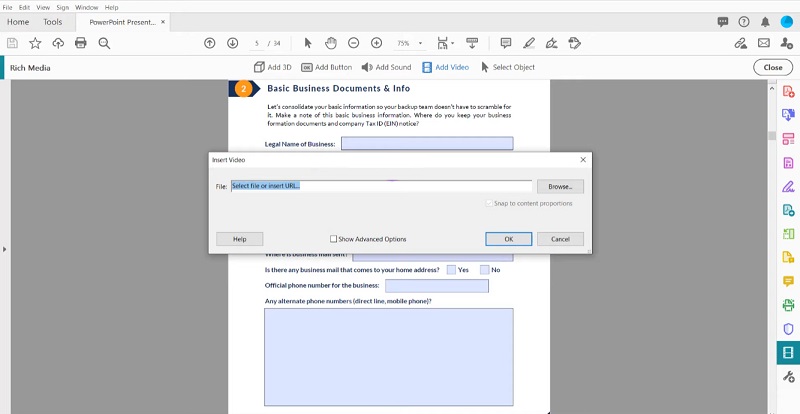Expand the left navigation pane arrow
The width and height of the screenshot is (800, 414).
[5, 249]
